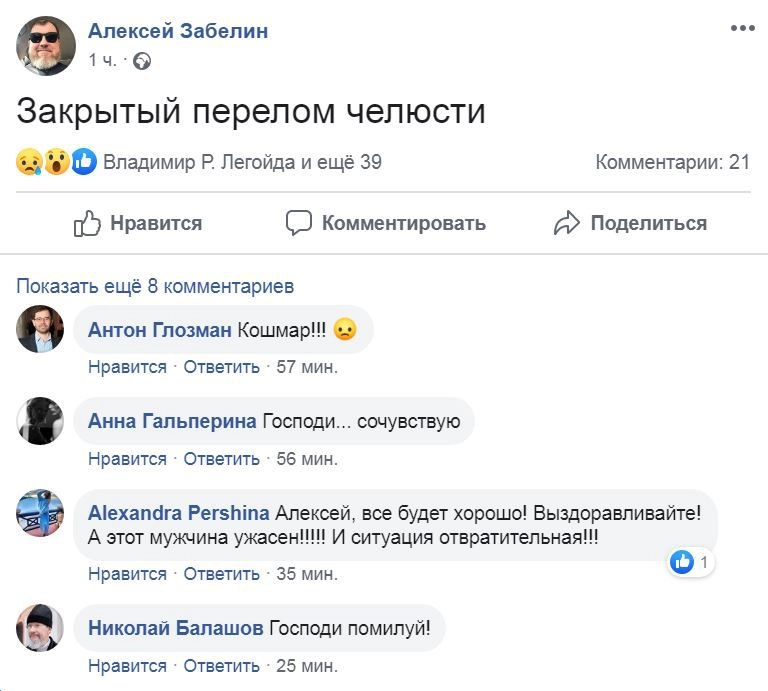Open Алексей Забелин's profile picture
The height and width of the screenshot is (691, 768).
tap(46, 46)
